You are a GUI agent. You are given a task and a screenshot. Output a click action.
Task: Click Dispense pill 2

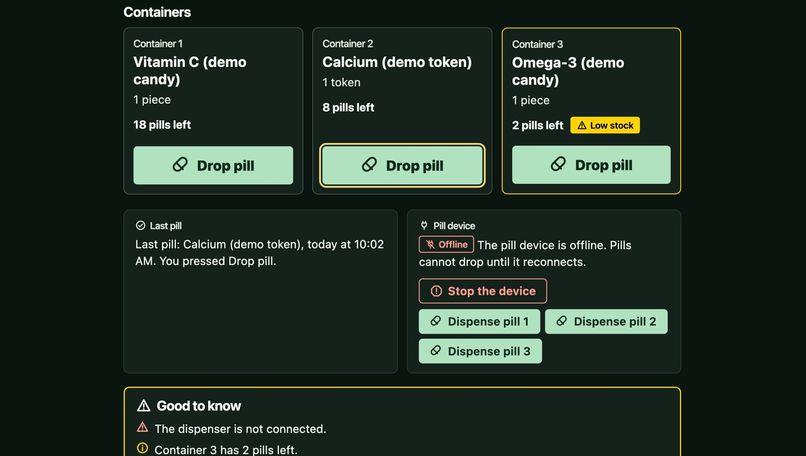[x=606, y=321]
